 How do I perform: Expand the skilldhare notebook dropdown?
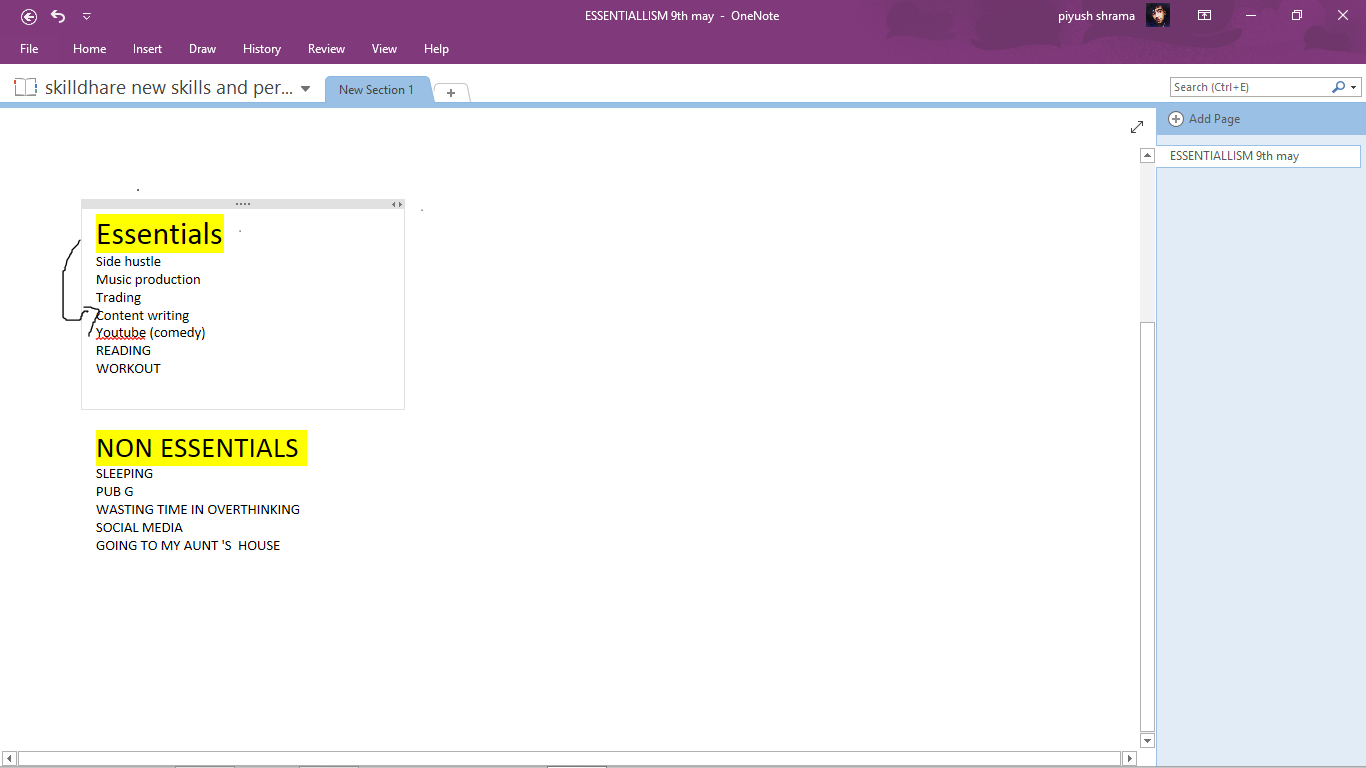(x=305, y=89)
